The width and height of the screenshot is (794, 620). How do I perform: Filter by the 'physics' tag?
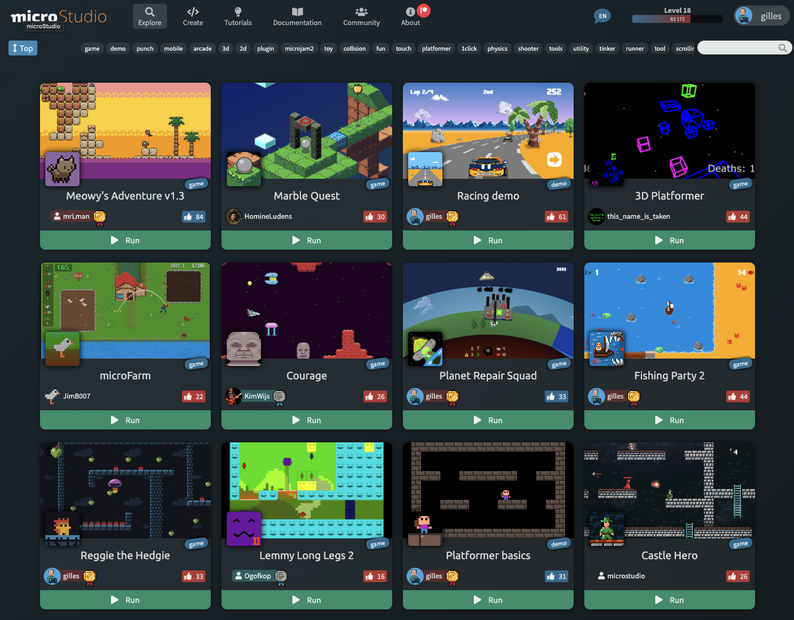pos(497,49)
